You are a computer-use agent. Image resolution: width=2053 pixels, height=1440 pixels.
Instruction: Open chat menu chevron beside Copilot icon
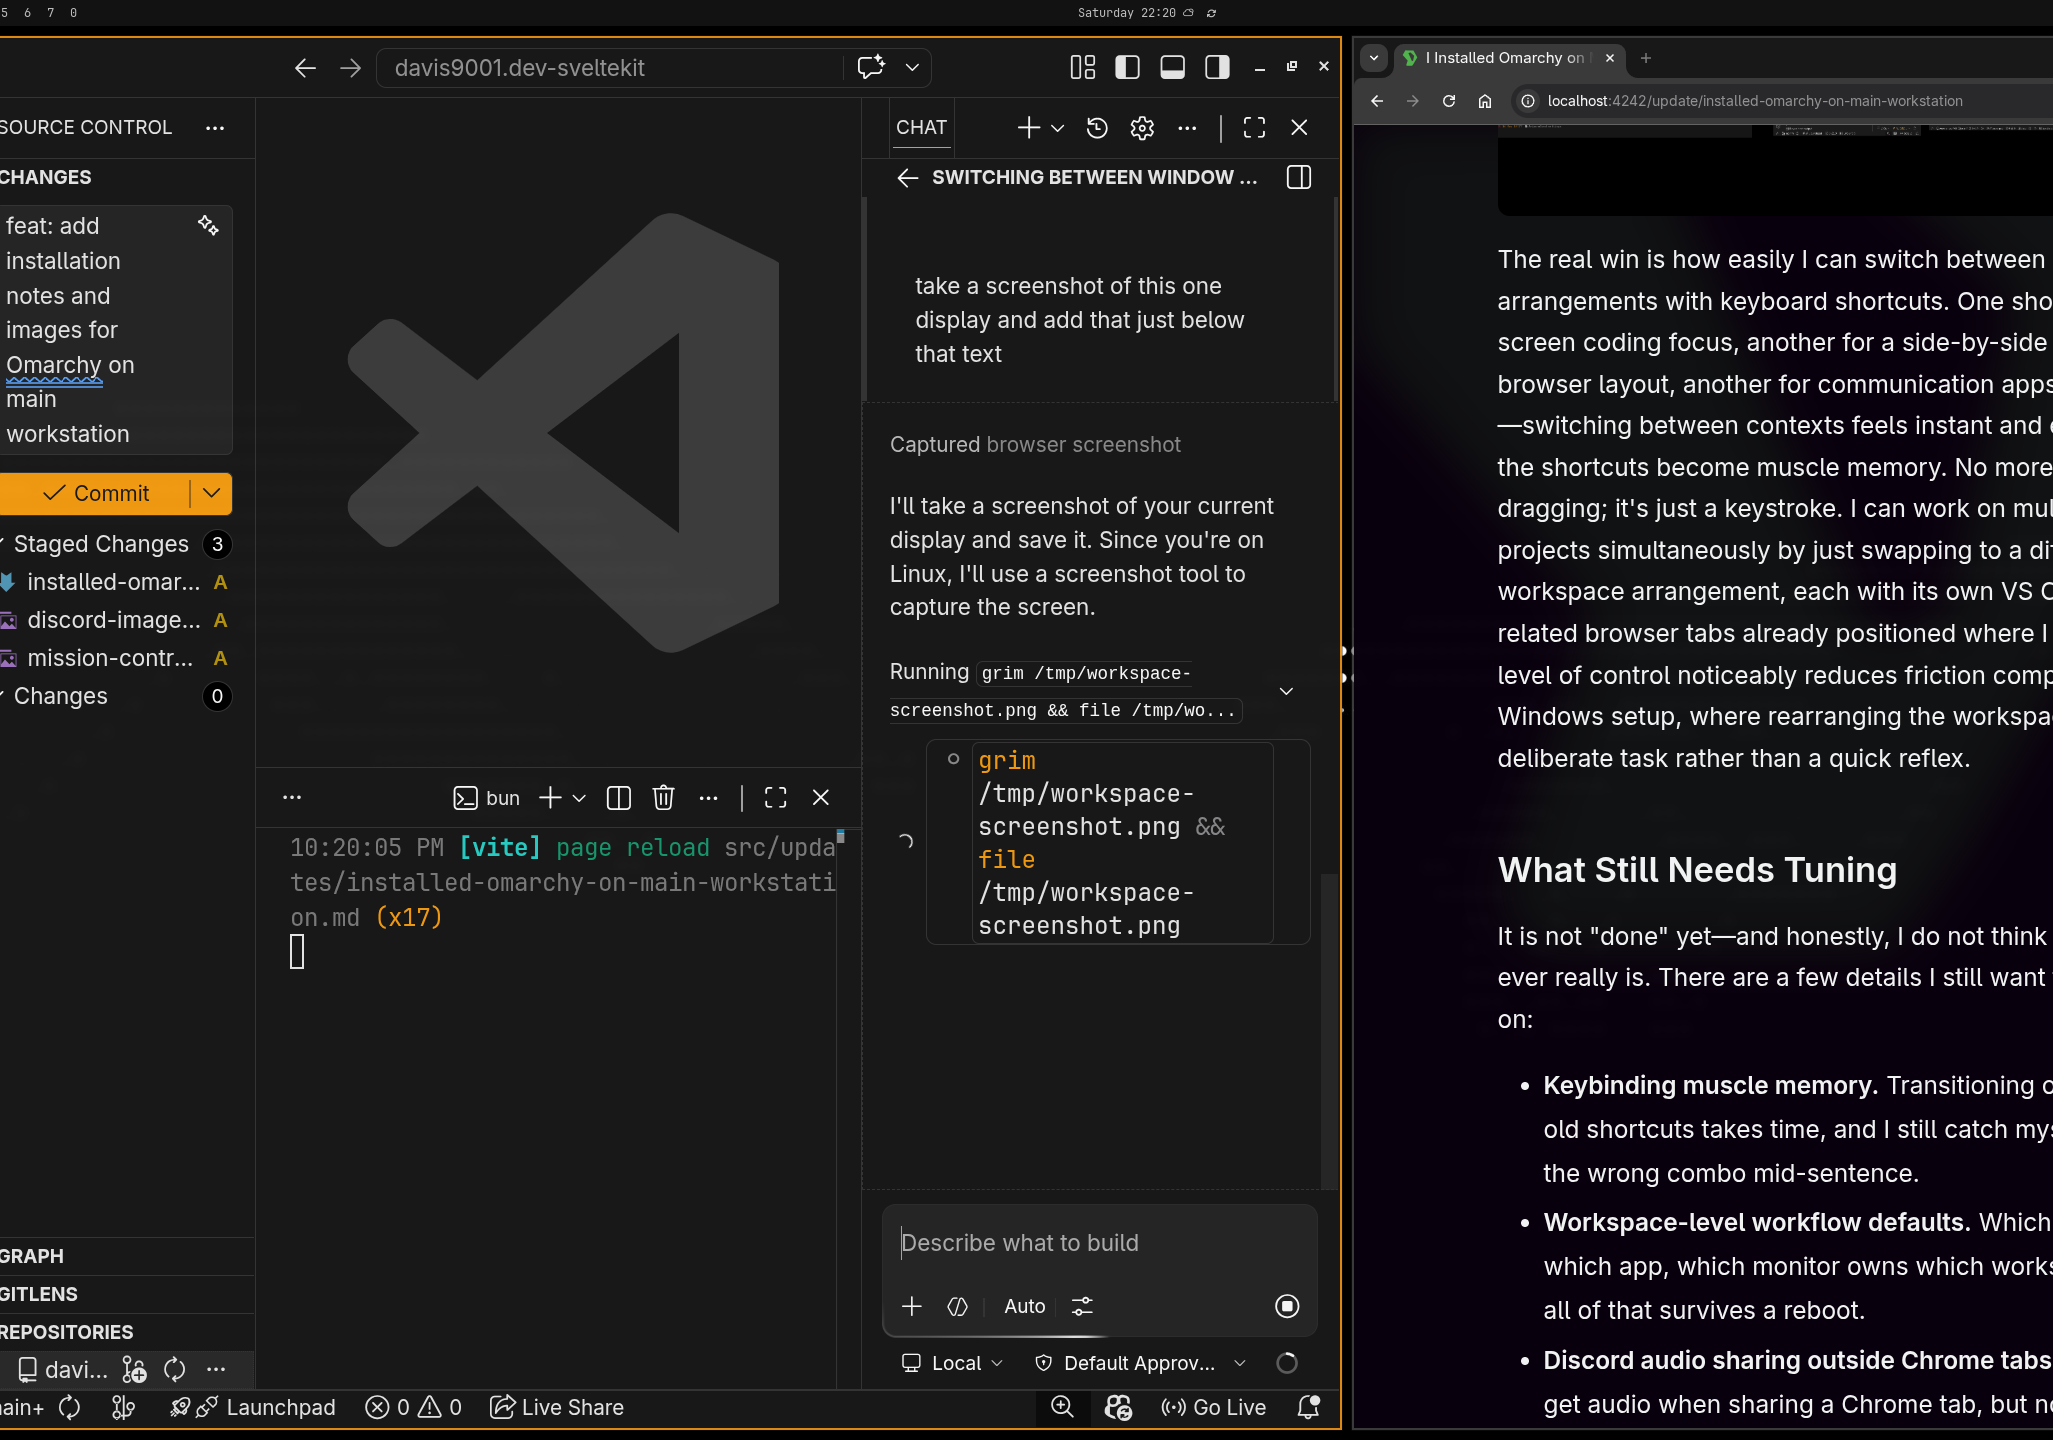pyautogui.click(x=912, y=67)
